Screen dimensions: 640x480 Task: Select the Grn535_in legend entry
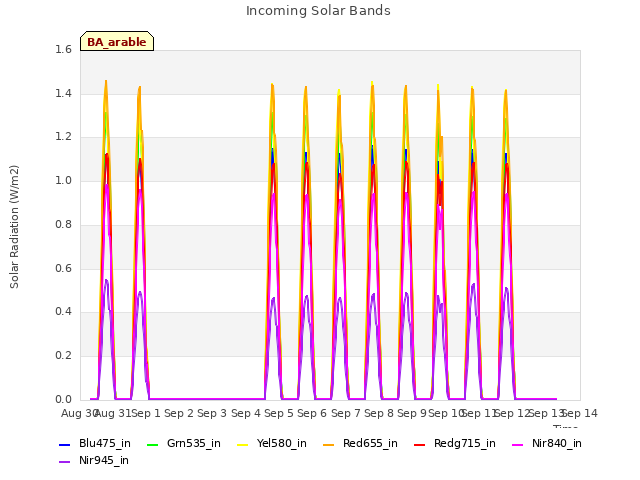tap(184, 444)
